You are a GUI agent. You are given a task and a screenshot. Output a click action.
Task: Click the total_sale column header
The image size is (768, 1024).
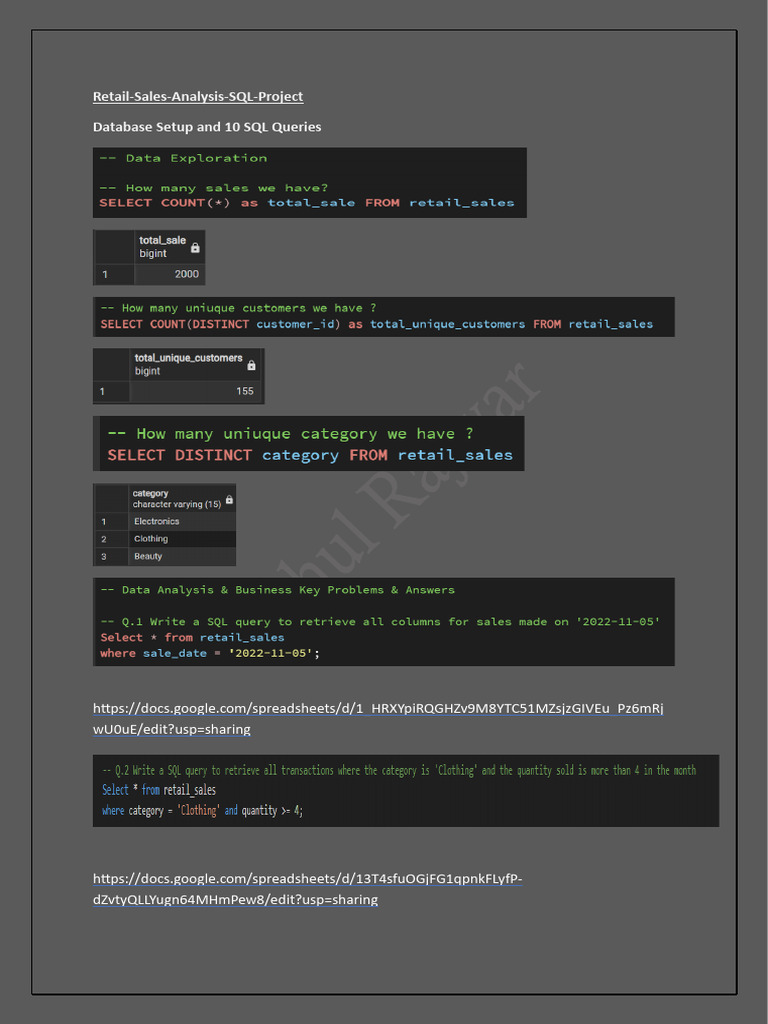[169, 247]
